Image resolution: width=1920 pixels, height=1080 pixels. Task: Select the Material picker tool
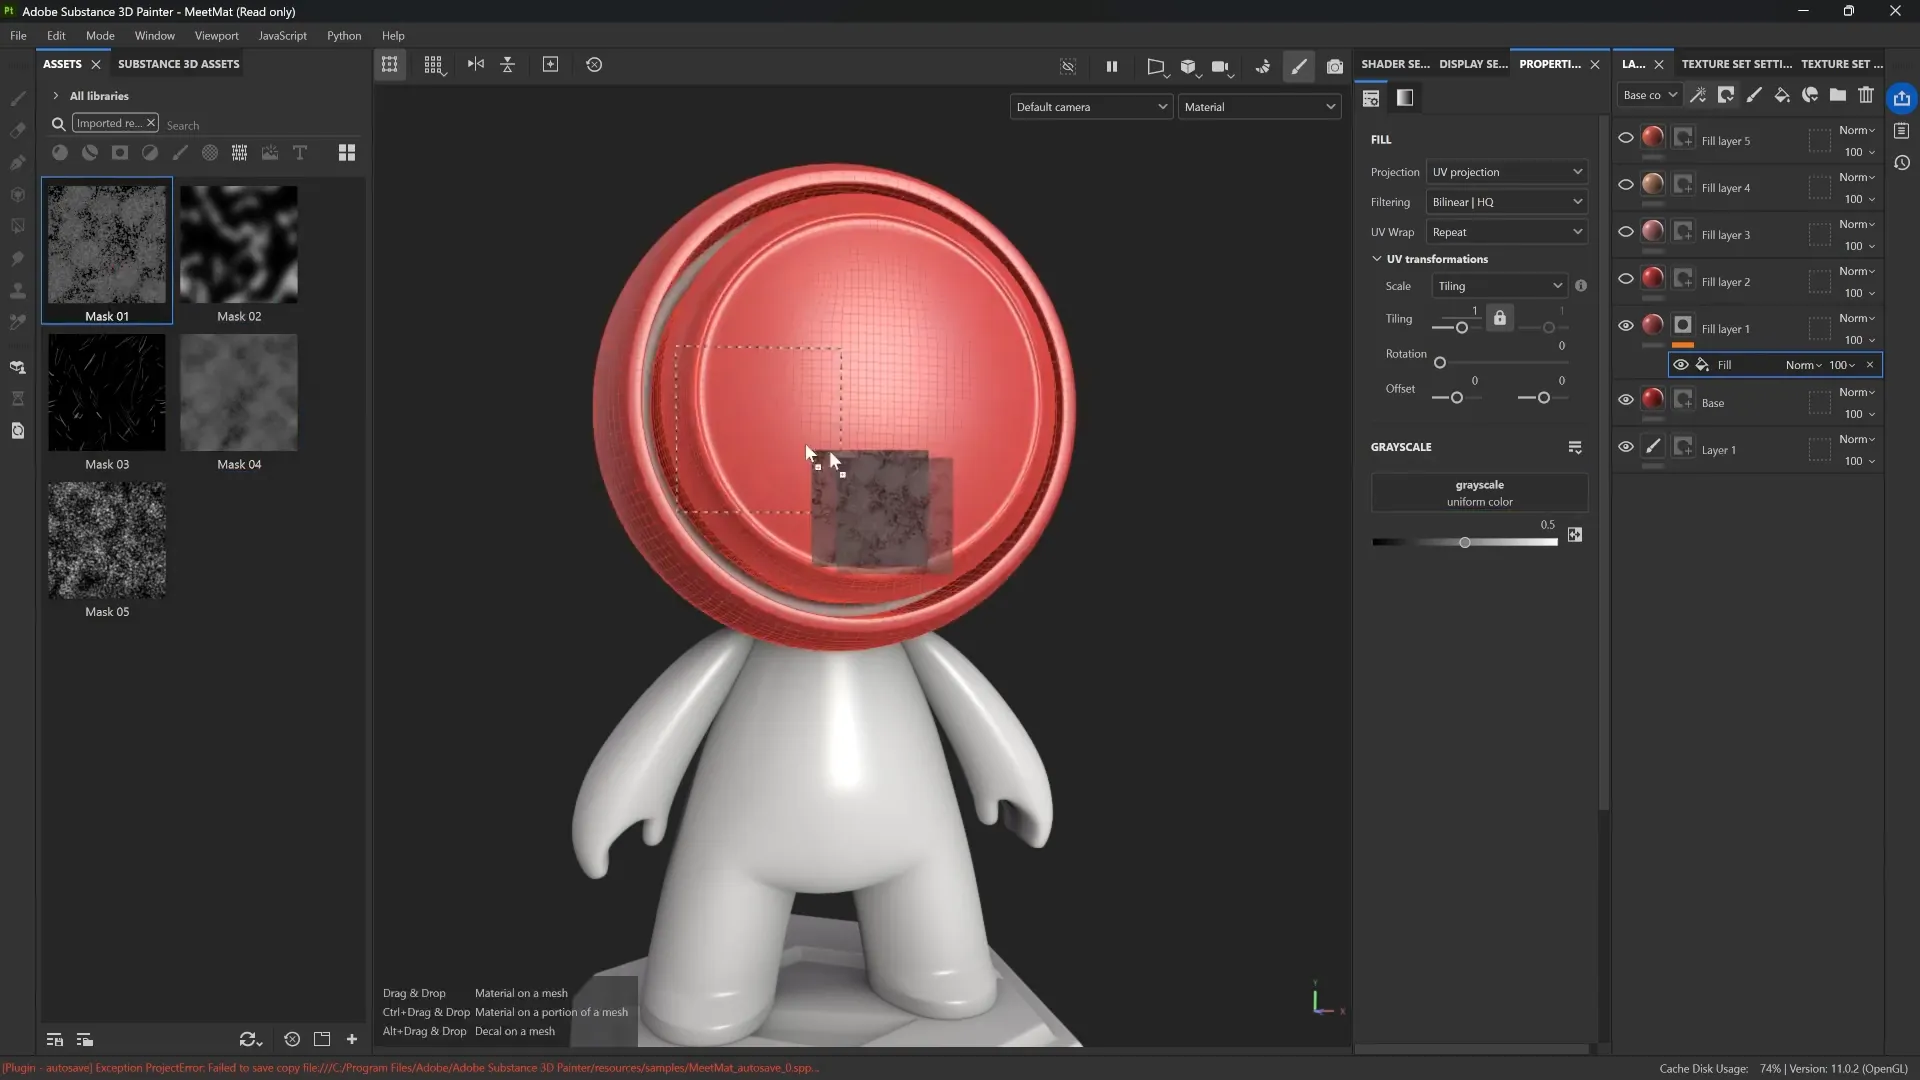tap(18, 322)
